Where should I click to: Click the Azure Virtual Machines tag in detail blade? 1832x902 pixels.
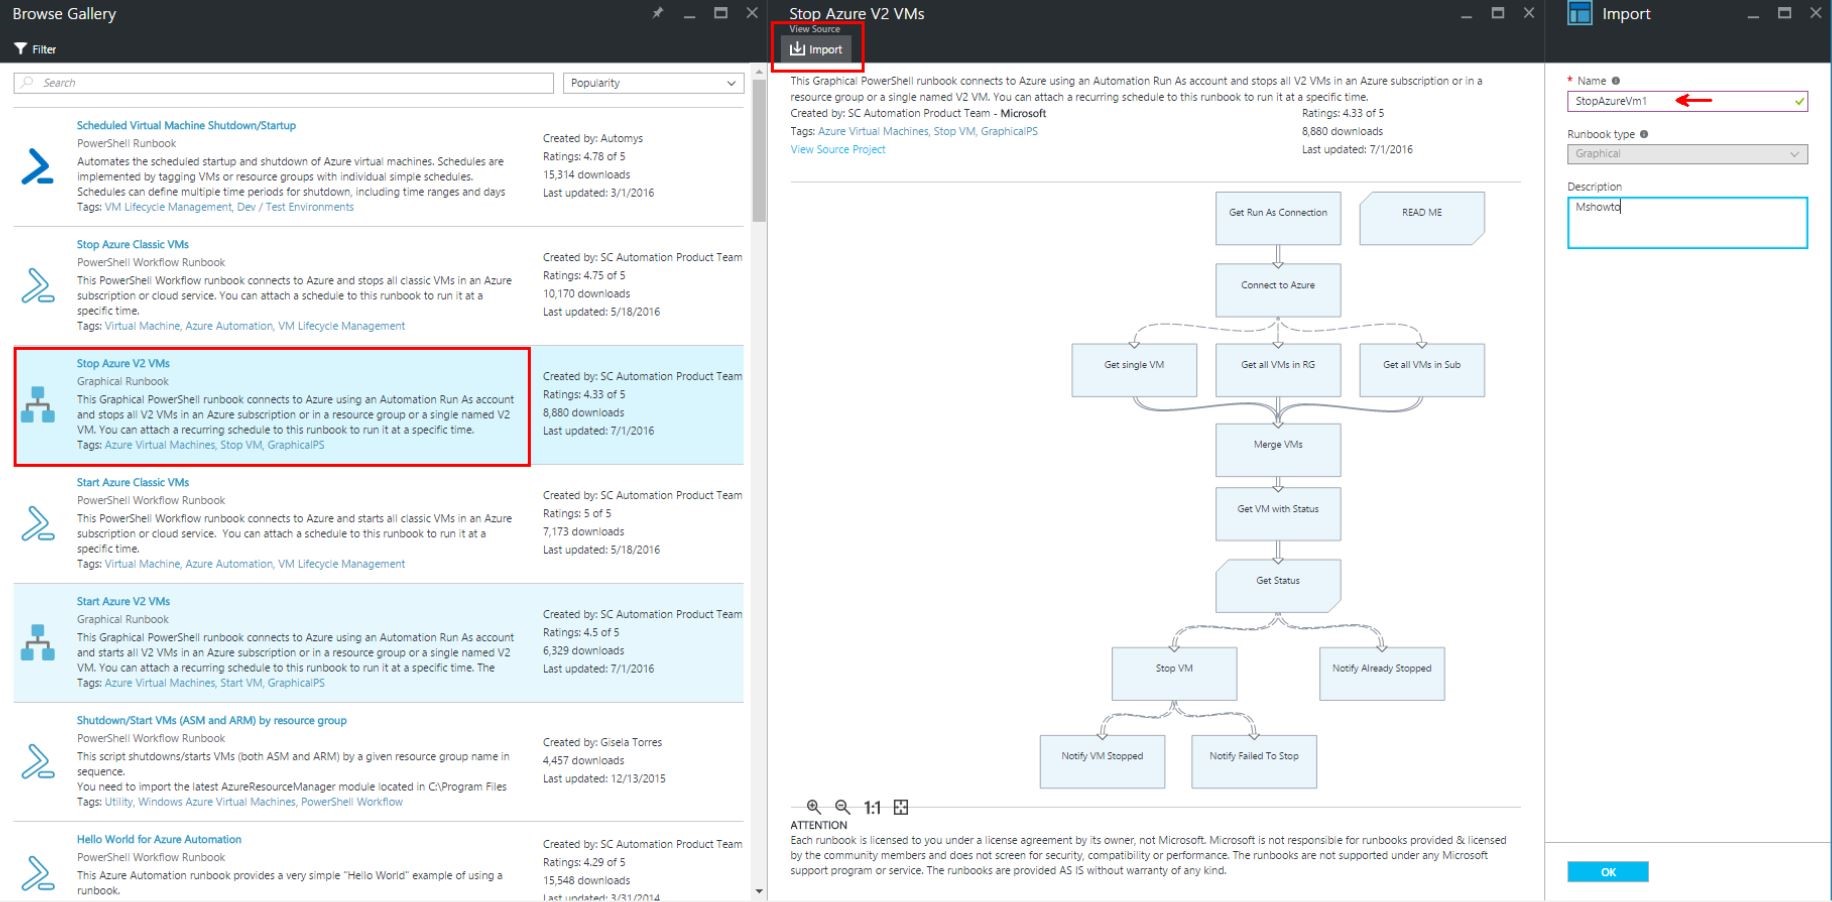pyautogui.click(x=873, y=131)
